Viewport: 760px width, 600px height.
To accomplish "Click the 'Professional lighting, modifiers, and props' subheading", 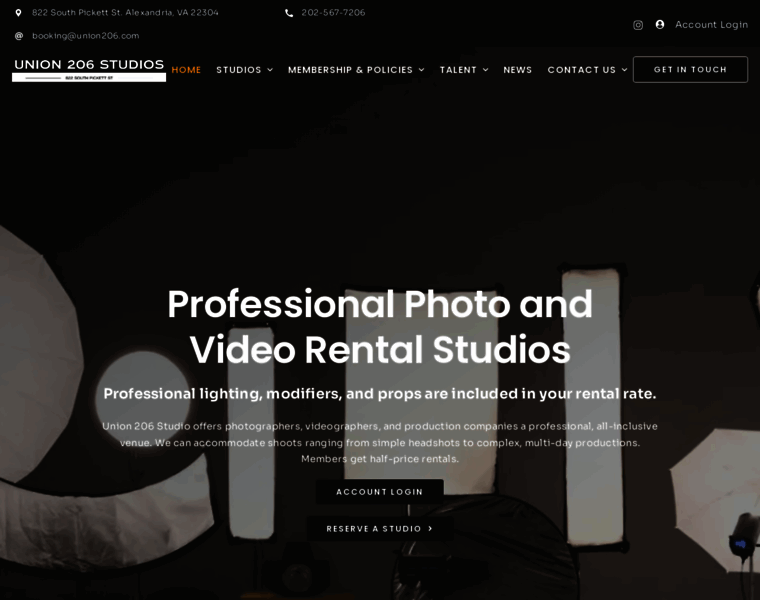I will click(380, 394).
